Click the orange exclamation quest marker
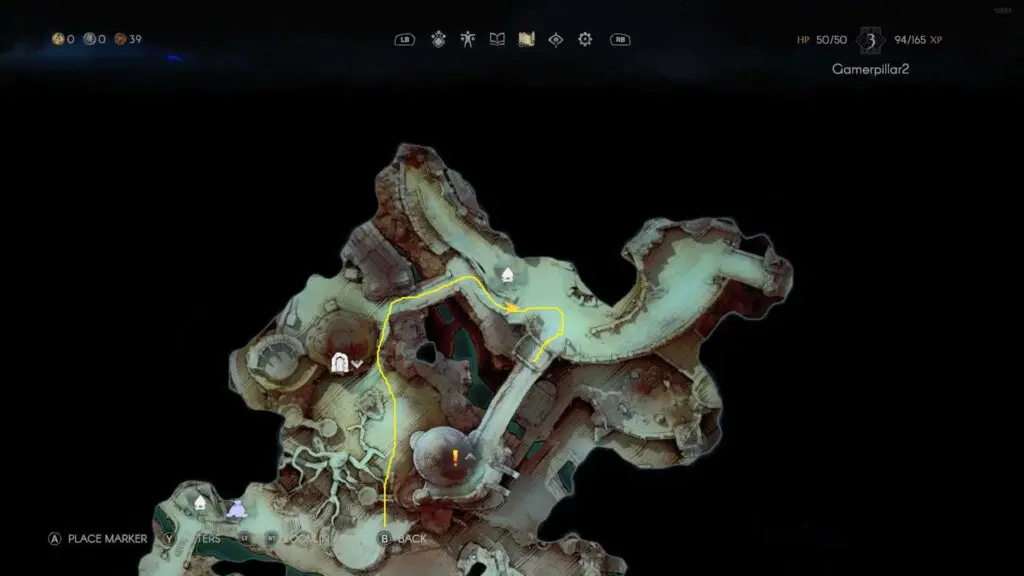Image resolution: width=1024 pixels, height=576 pixels. [x=456, y=459]
